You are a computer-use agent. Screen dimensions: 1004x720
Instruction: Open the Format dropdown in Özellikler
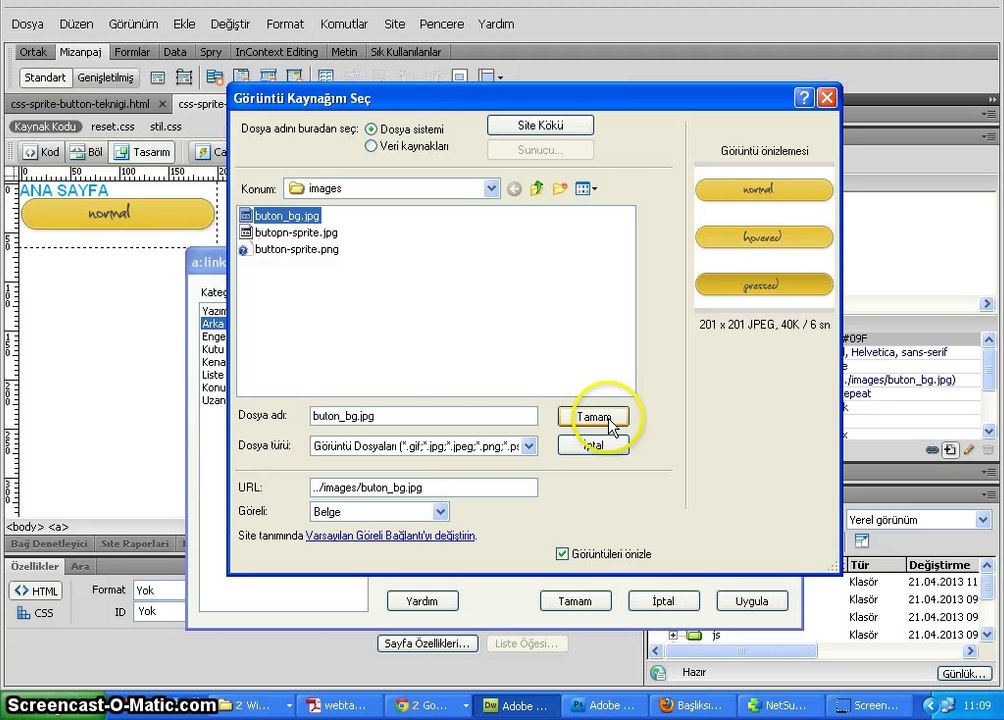(159, 590)
